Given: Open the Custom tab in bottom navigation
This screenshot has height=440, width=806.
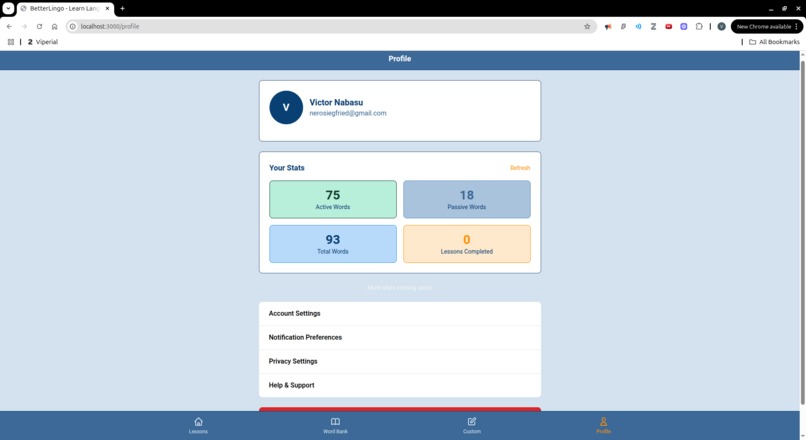Looking at the screenshot, I should (471, 426).
